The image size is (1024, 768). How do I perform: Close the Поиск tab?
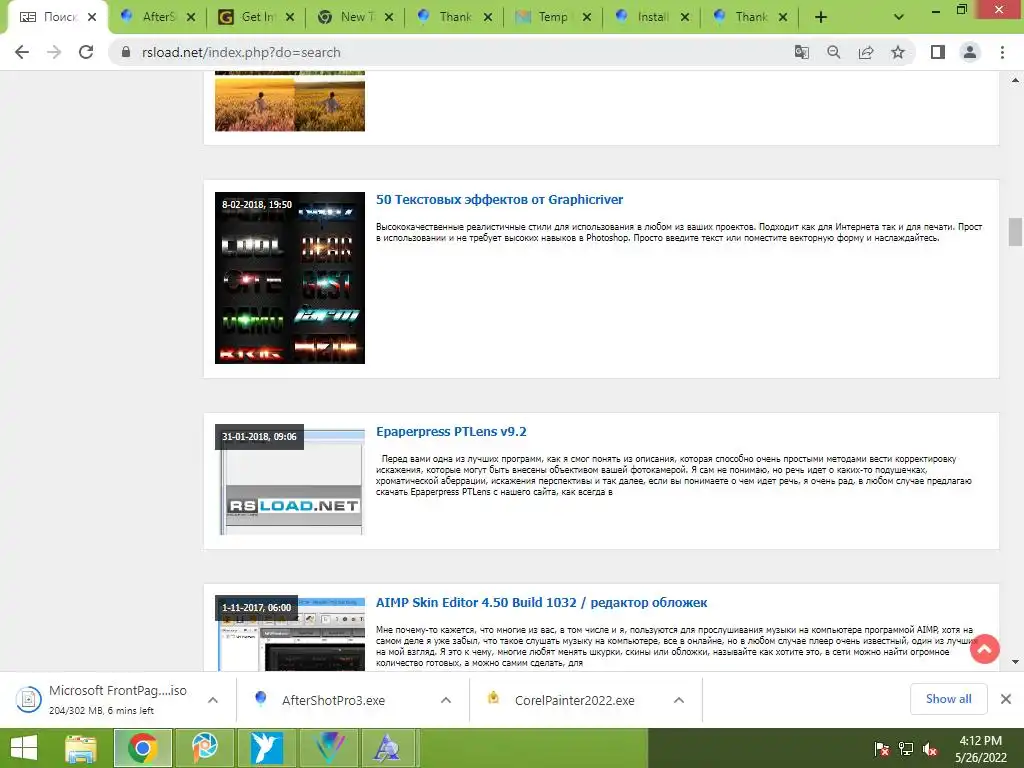pyautogui.click(x=92, y=17)
